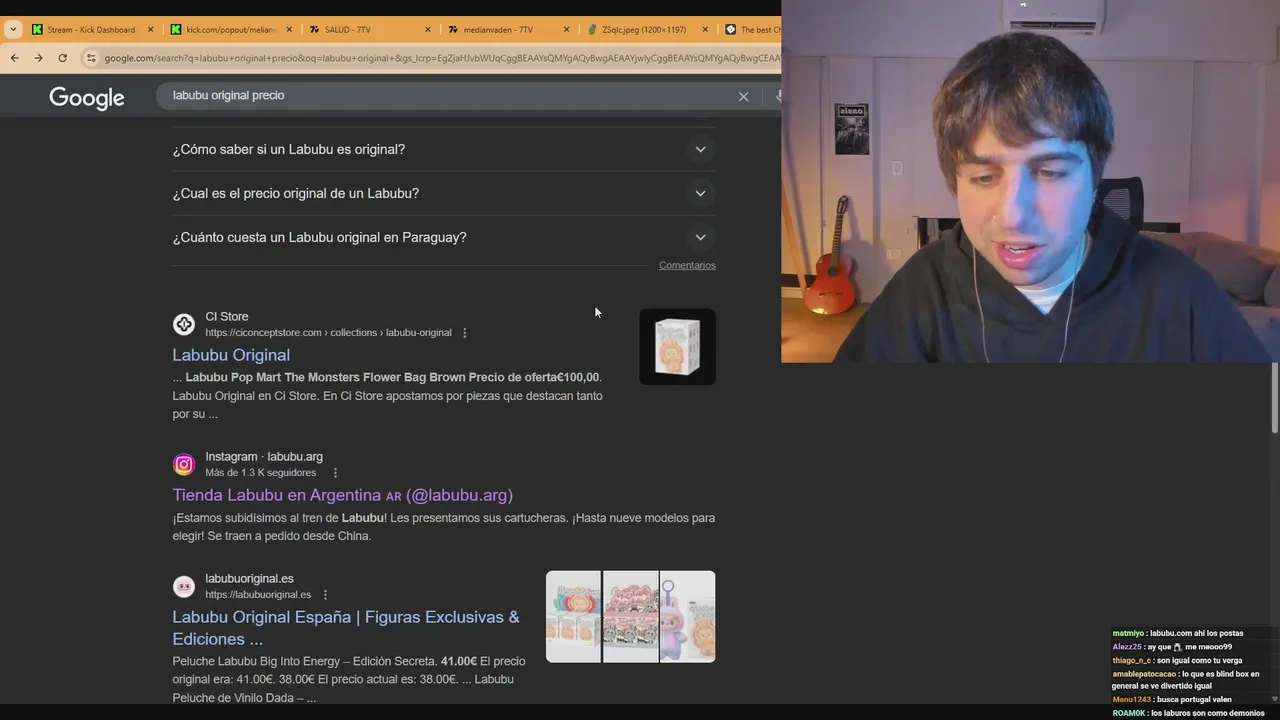Close the SALUD - 7TV tab
Screen dimensions: 1280x720
coord(428,30)
